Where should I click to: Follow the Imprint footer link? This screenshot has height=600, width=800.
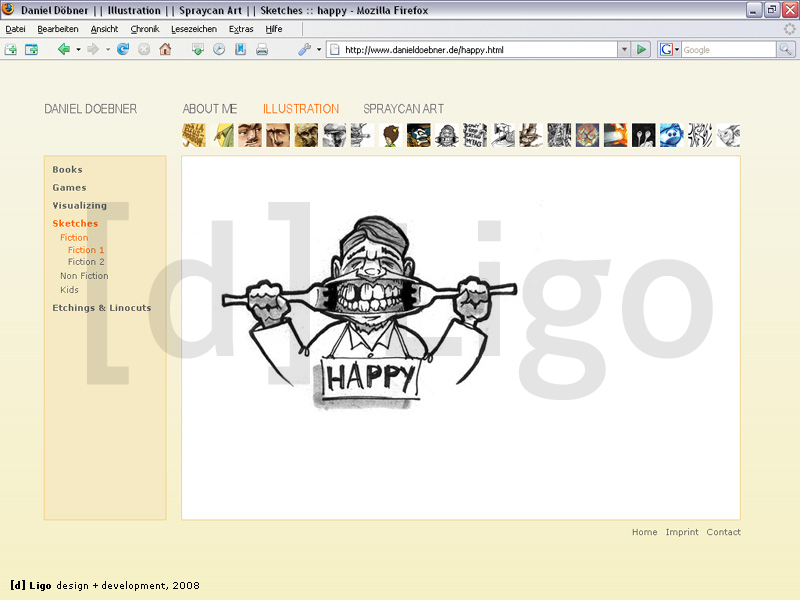click(682, 532)
